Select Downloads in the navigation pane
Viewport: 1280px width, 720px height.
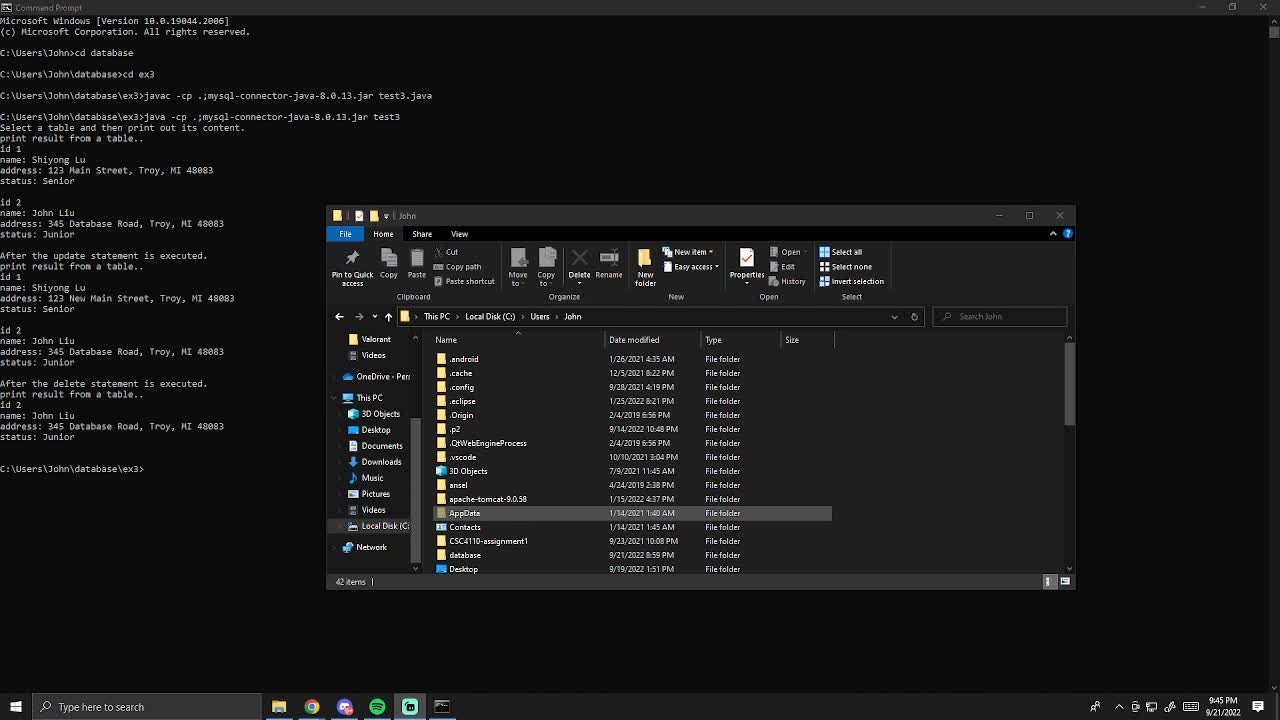(x=381, y=462)
